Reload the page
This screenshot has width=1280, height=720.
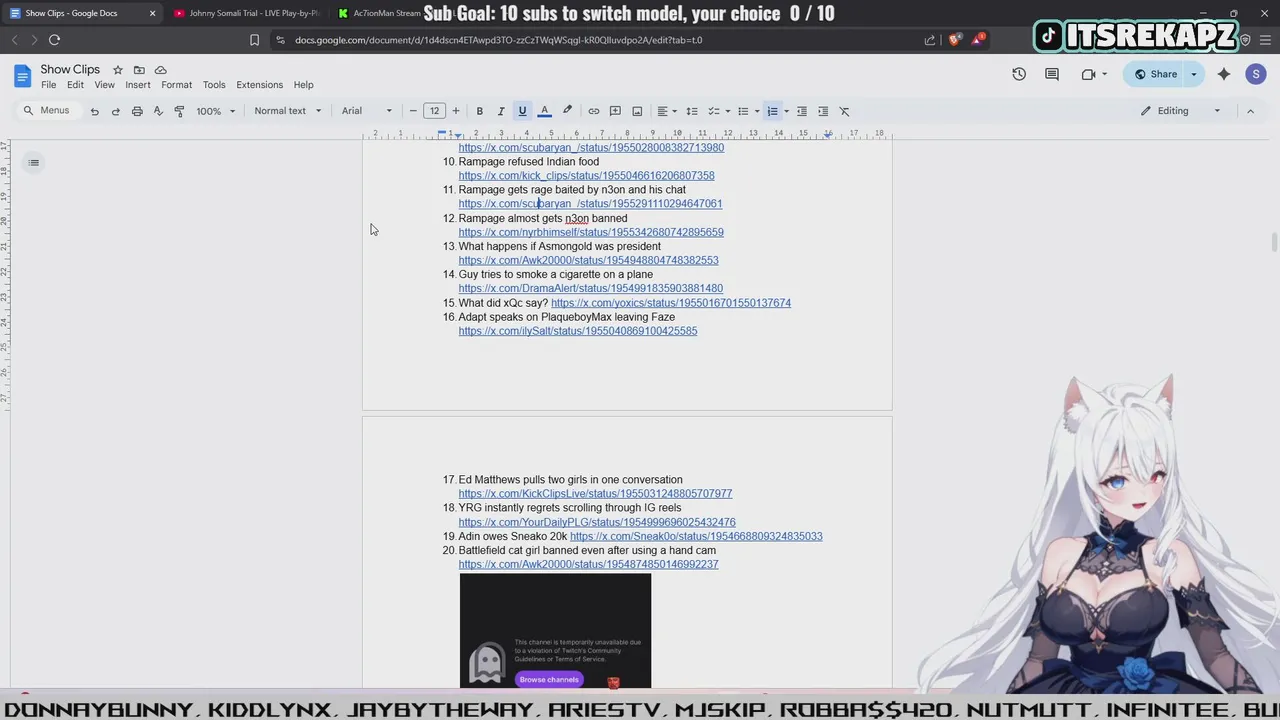coord(54,40)
